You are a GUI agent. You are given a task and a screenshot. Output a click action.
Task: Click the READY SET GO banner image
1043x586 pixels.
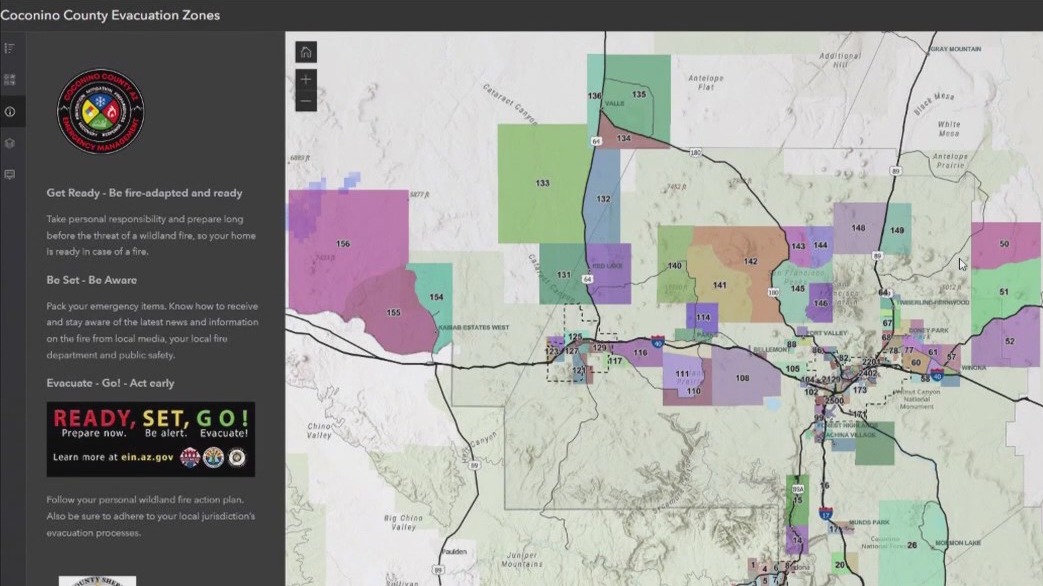pos(150,437)
